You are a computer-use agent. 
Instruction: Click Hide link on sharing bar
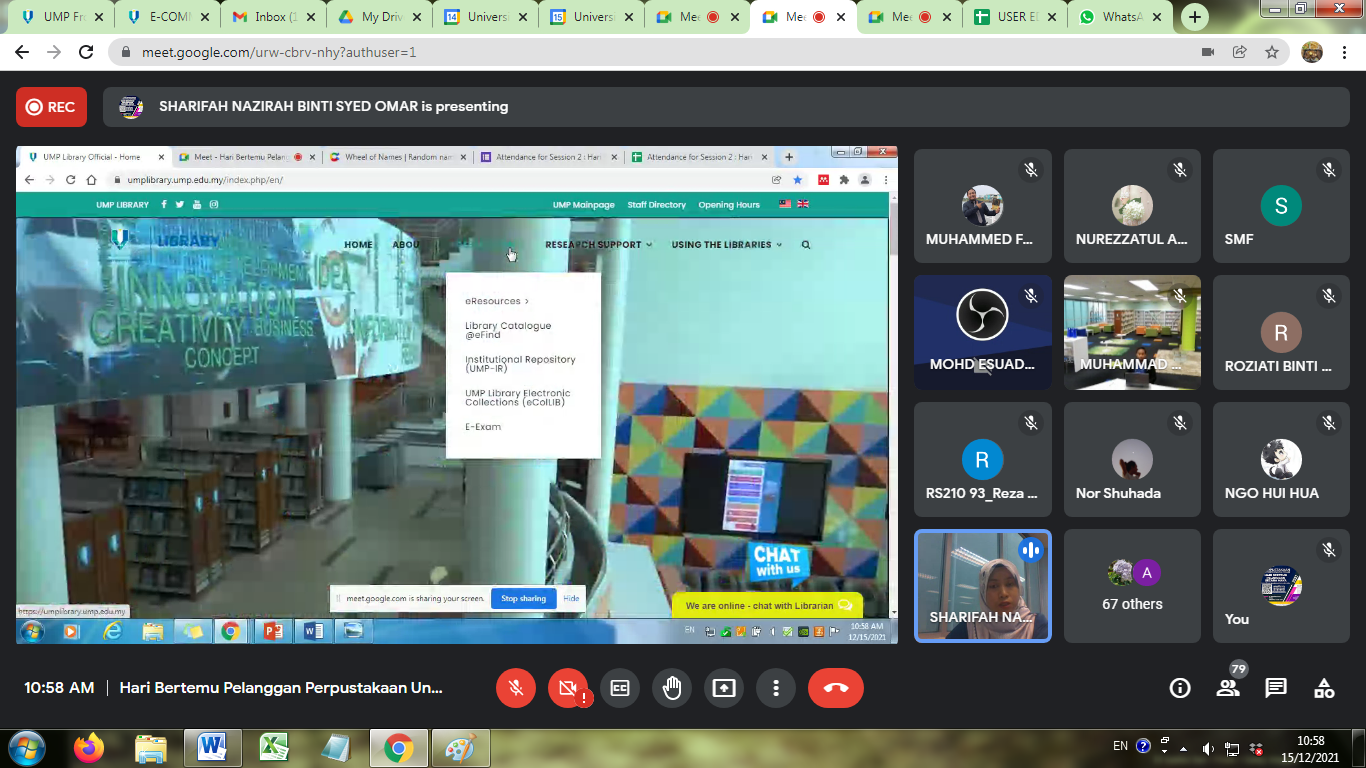(x=571, y=599)
